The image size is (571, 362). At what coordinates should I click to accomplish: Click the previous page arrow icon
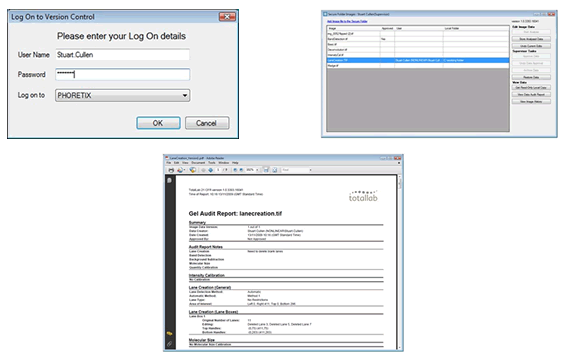click(x=204, y=170)
